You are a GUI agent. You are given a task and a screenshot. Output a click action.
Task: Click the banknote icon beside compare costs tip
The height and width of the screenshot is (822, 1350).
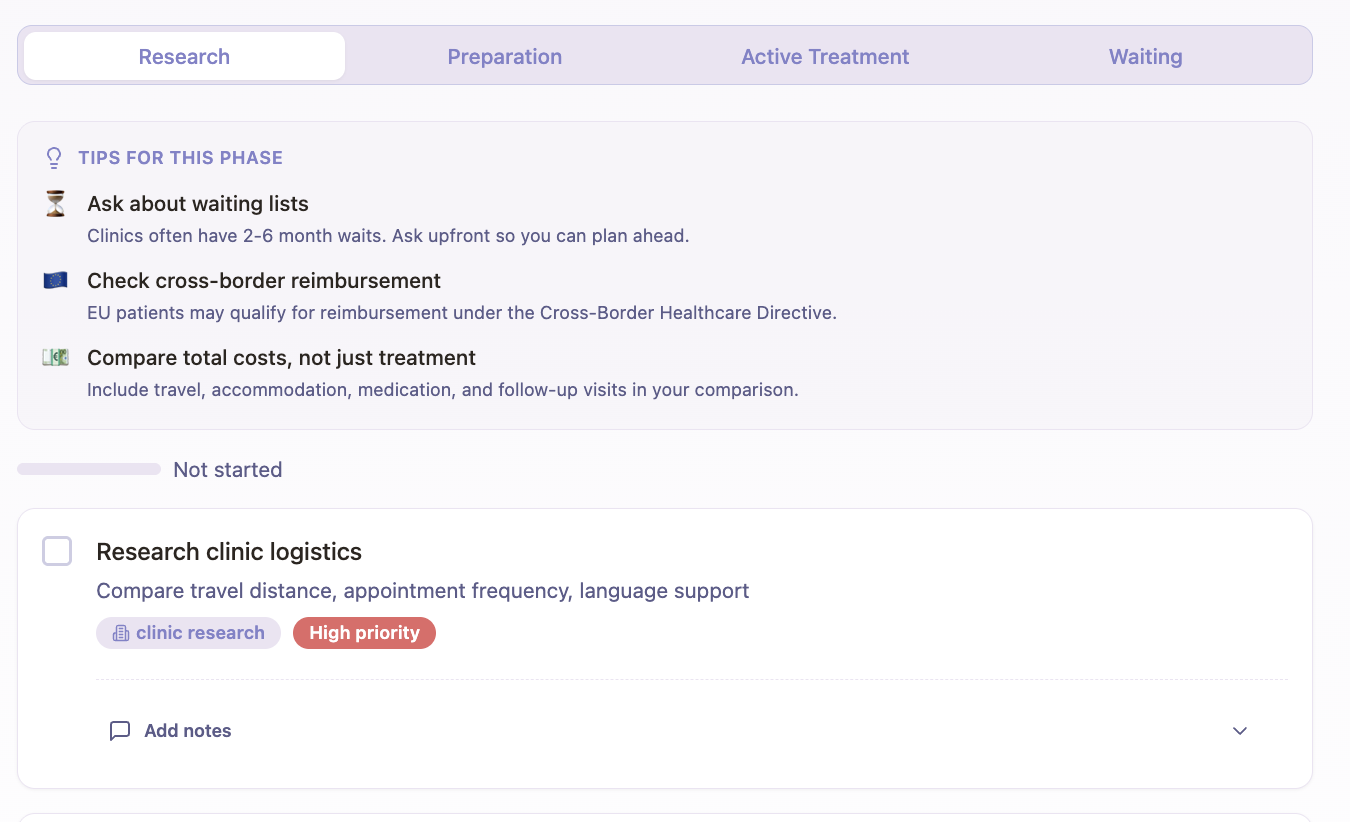(x=55, y=357)
